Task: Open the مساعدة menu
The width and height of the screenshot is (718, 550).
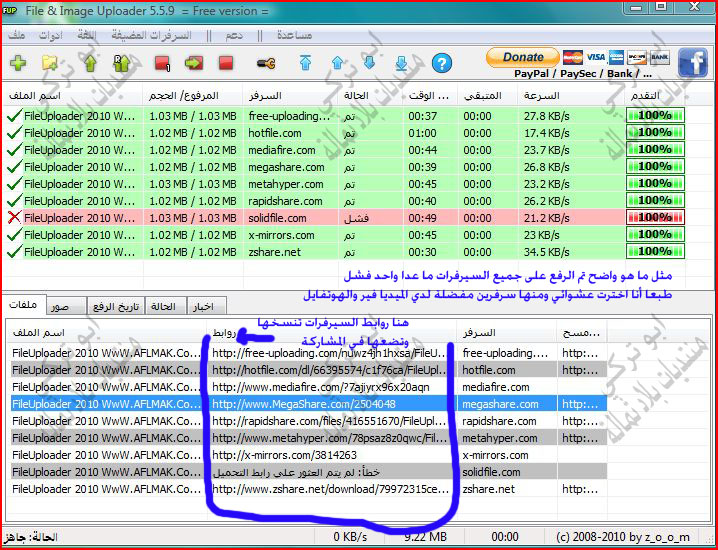Action: (294, 35)
